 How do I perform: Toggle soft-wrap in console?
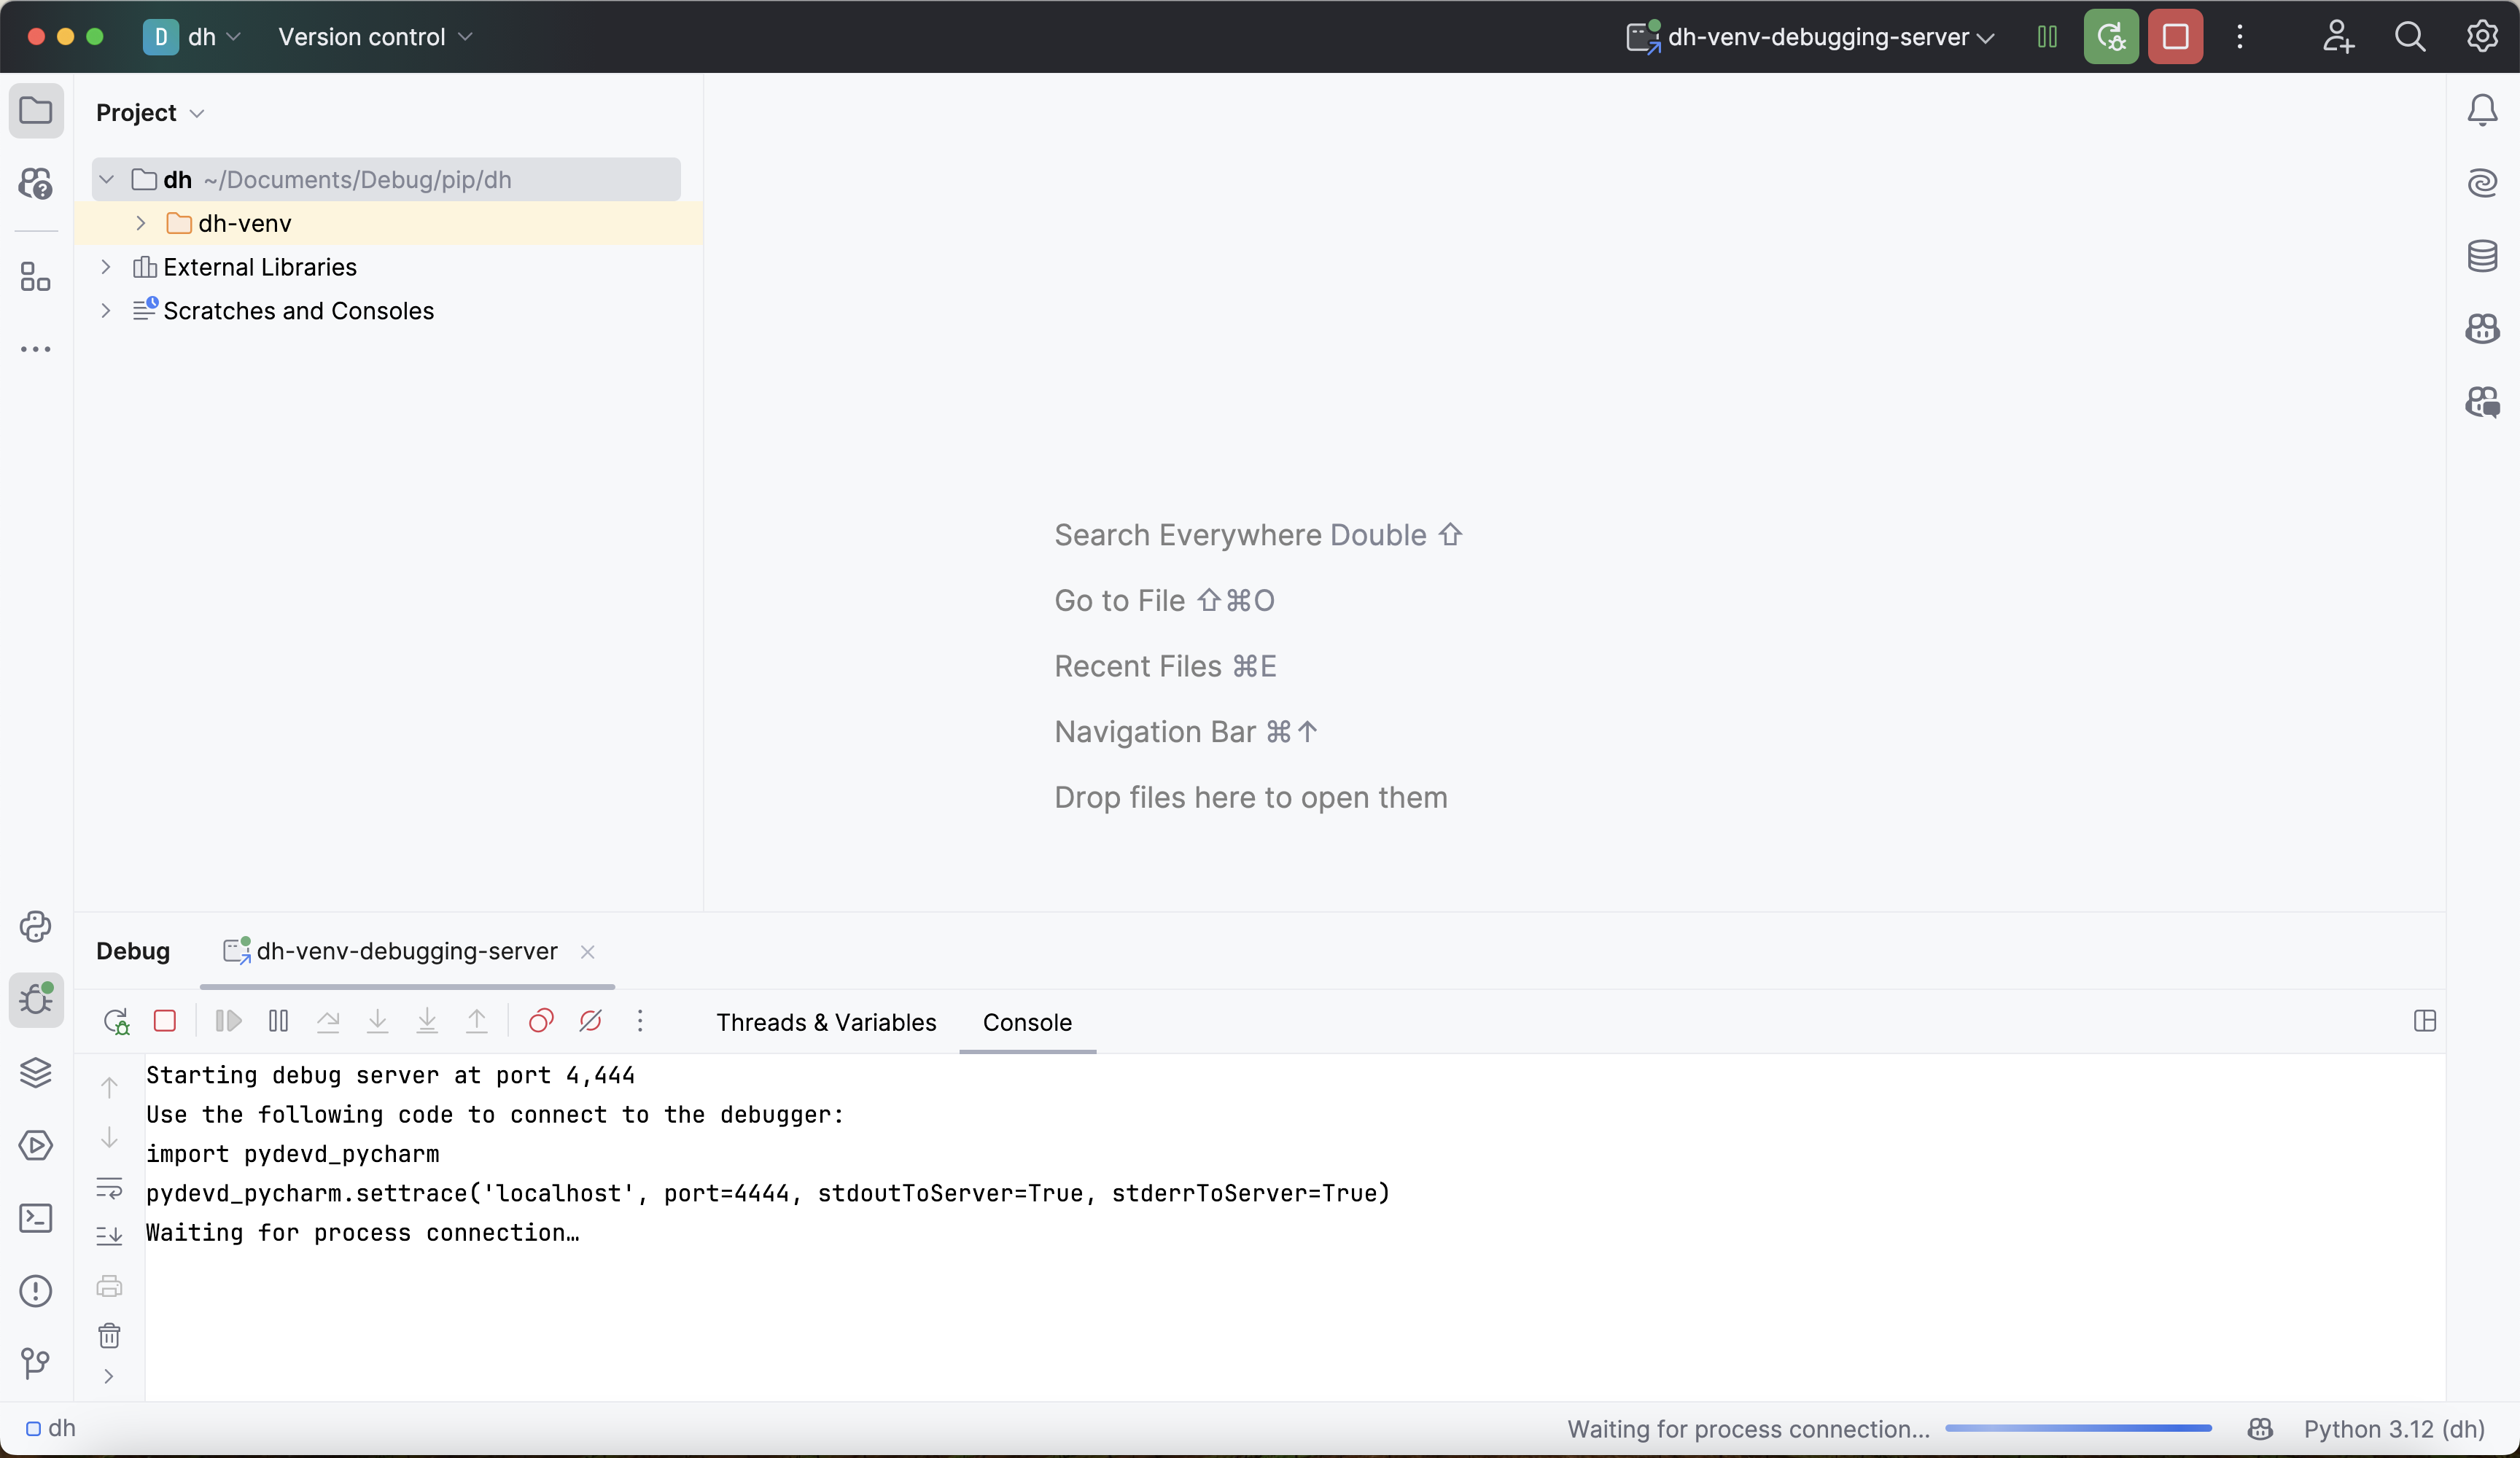(109, 1187)
